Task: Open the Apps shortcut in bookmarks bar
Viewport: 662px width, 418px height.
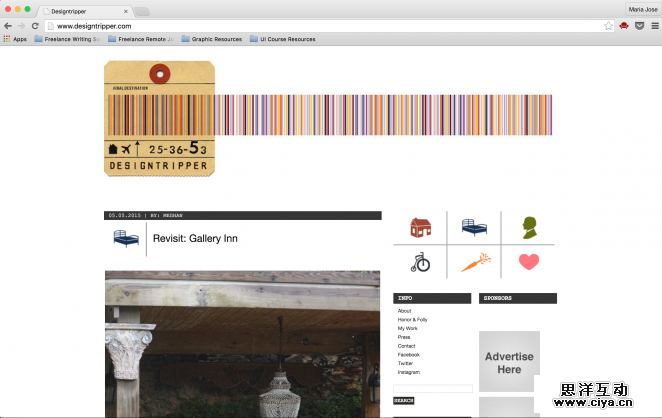Action: click(15, 39)
